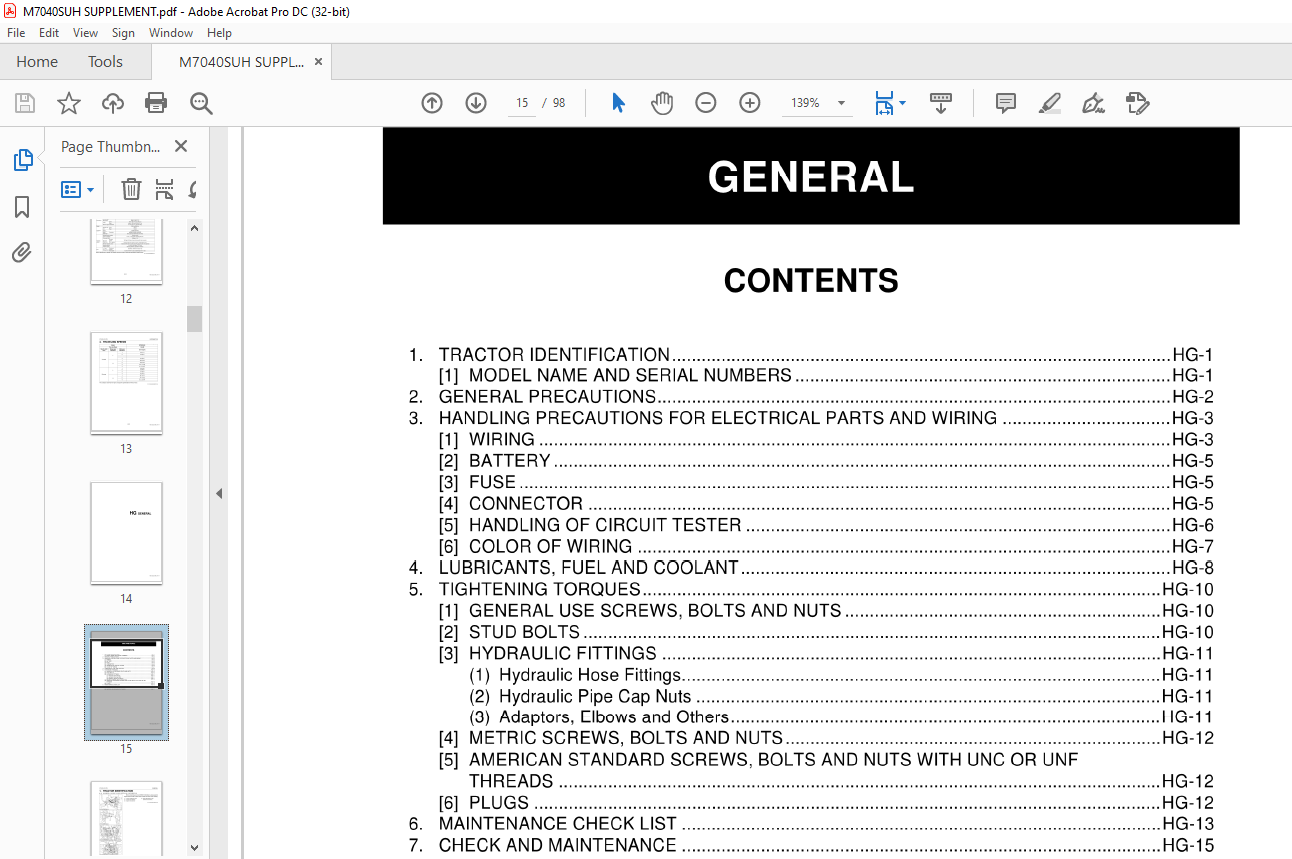This screenshot has height=859, width=1292.
Task: Click HYDRAULIC FITTINGS contents line
Action: (826, 653)
